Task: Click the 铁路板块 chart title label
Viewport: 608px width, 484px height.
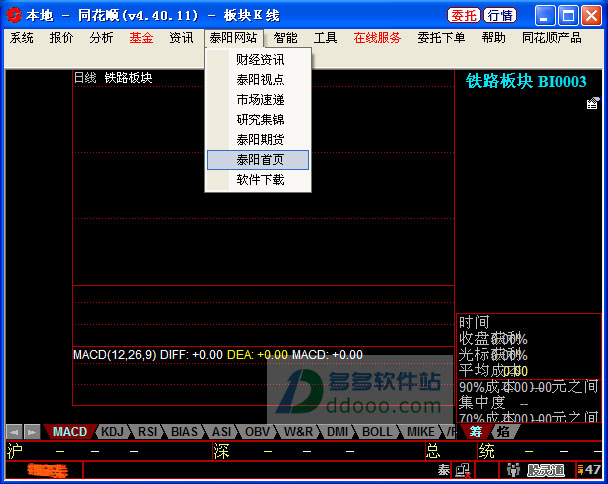Action: click(x=128, y=78)
